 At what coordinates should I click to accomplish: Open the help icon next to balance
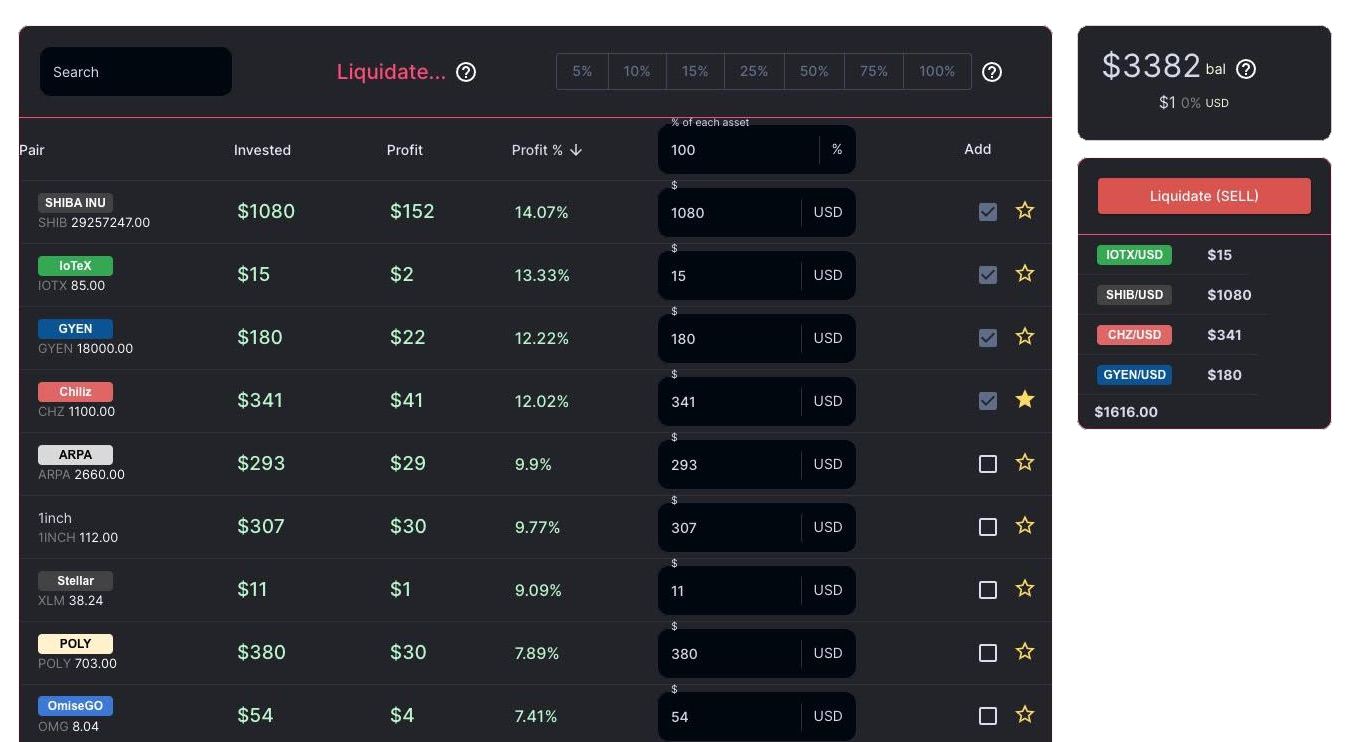pyautogui.click(x=1246, y=69)
